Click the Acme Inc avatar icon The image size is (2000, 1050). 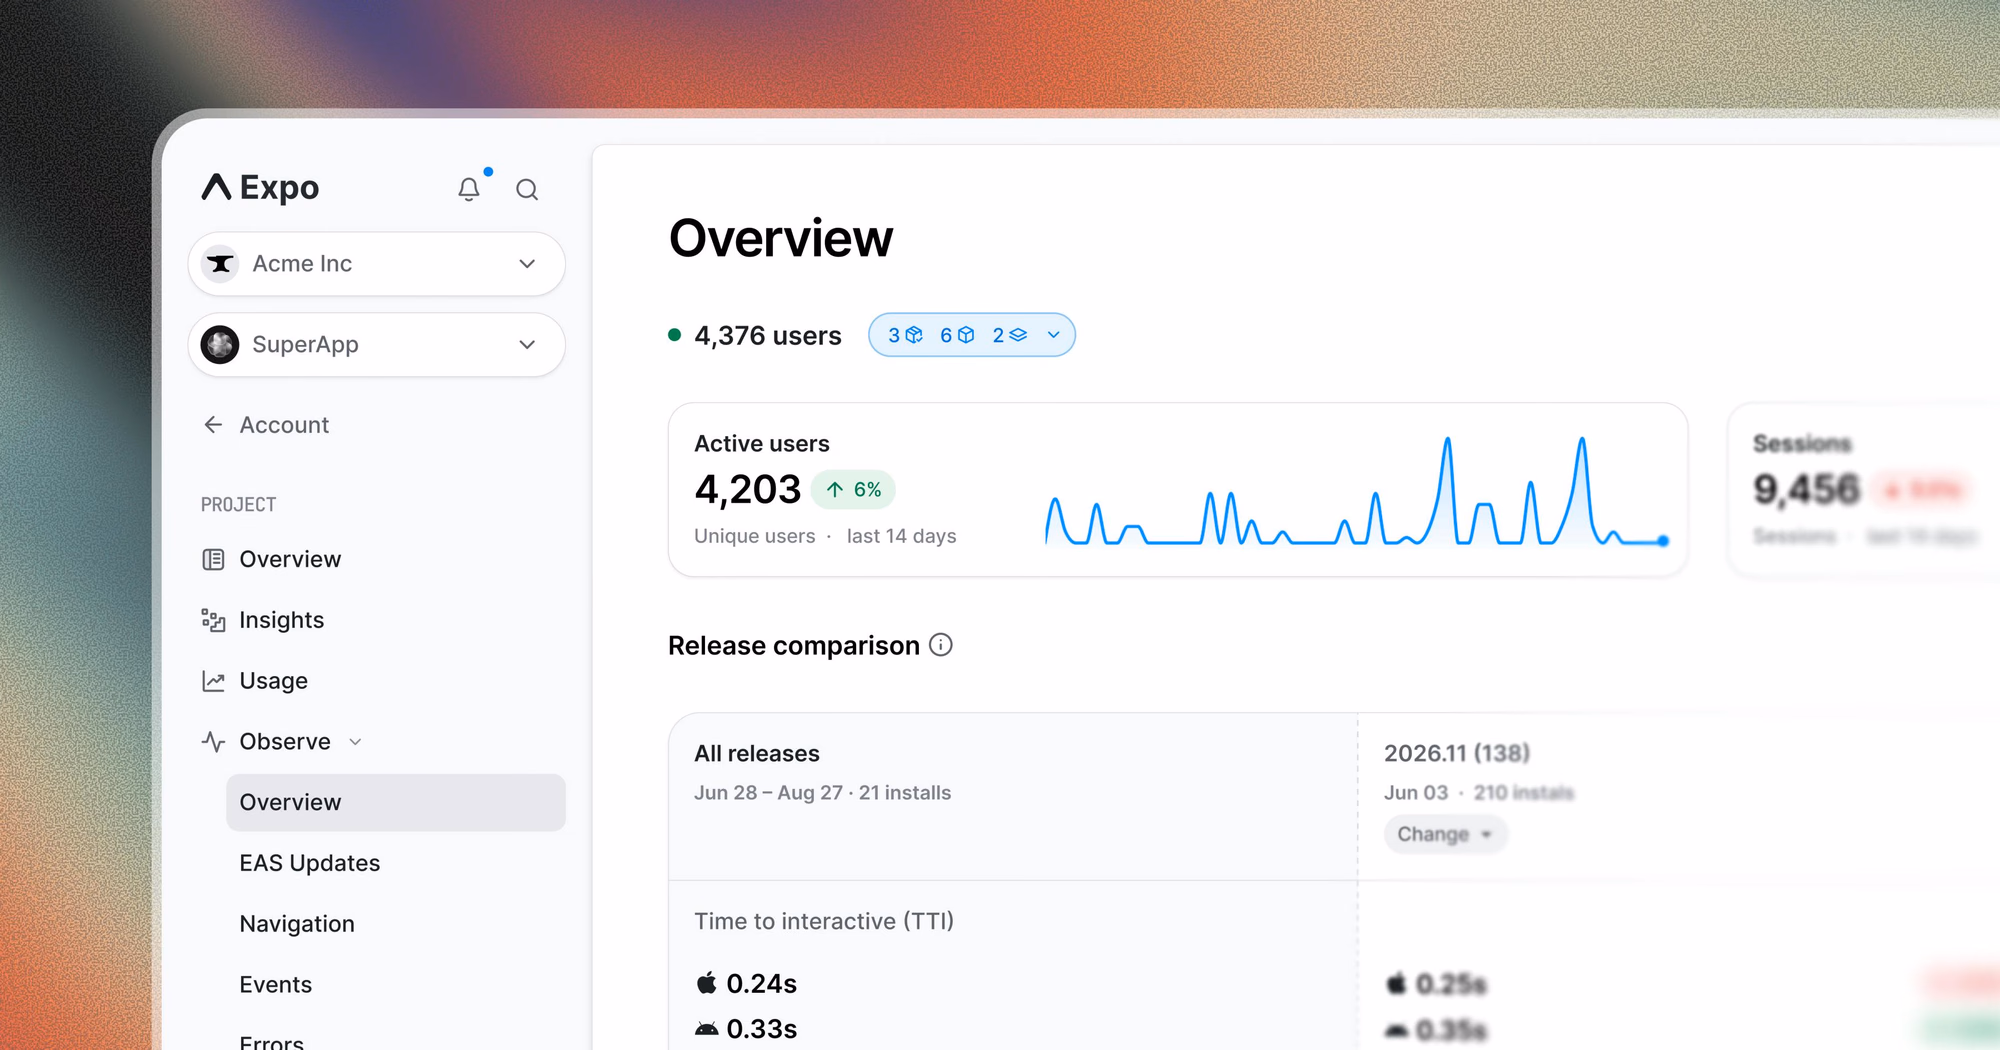tap(220, 264)
